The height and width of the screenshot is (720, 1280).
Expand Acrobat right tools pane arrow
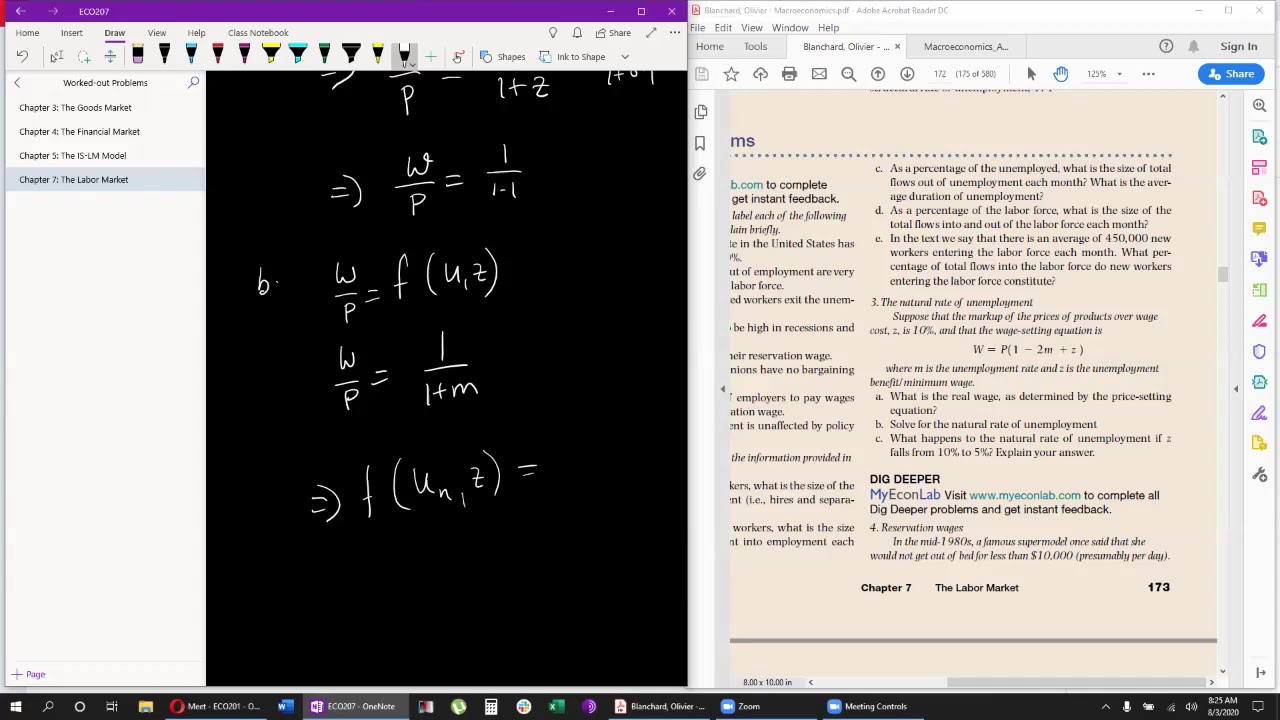click(1236, 389)
